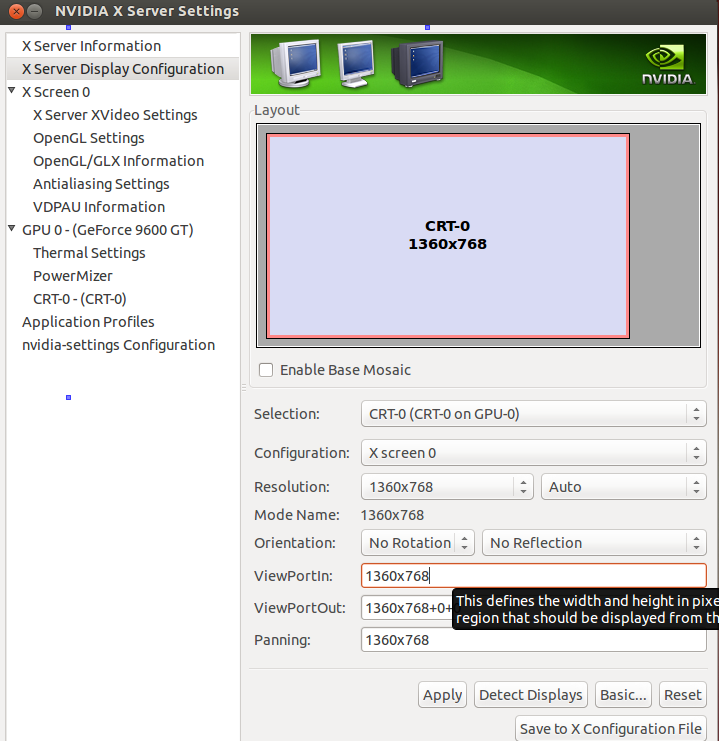Screen dimensions: 719x741
Task: Open the No Rotation orientation dropdown
Action: (x=418, y=543)
